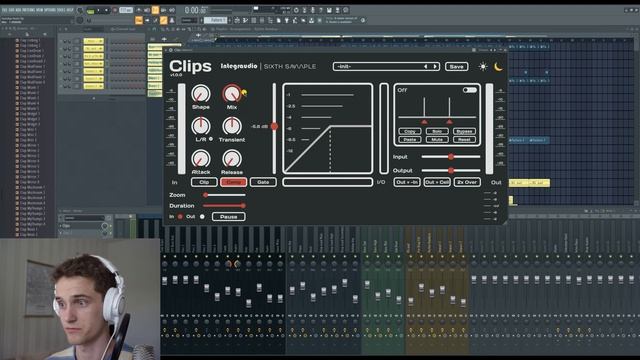Toggle View playlist toolbar icon
Image resolution: width=640 pixels, height=360 pixels.
237,20
